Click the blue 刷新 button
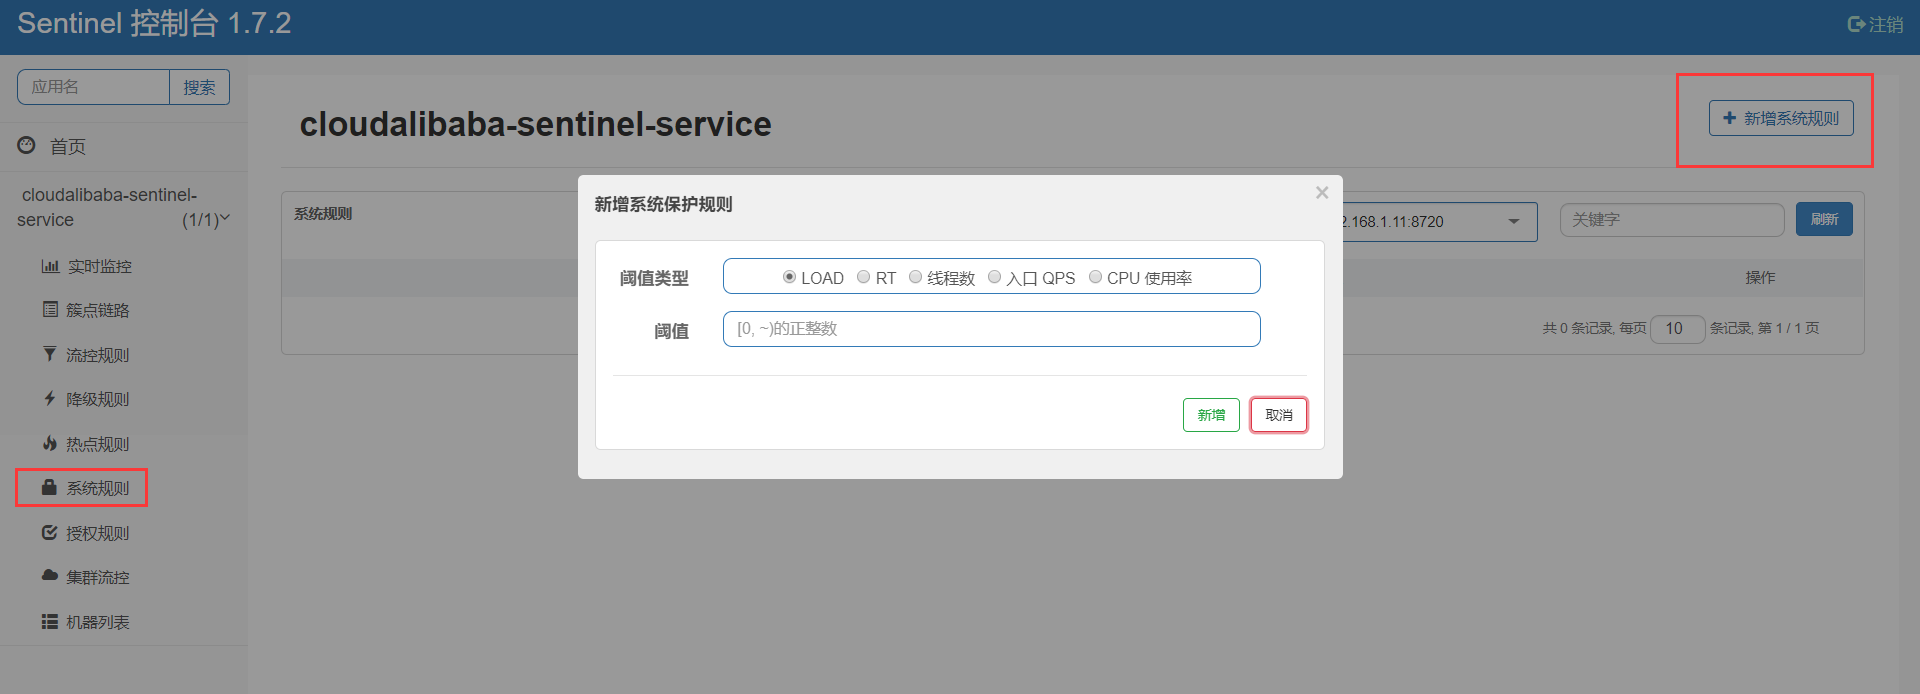Image resolution: width=1920 pixels, height=694 pixels. point(1824,219)
